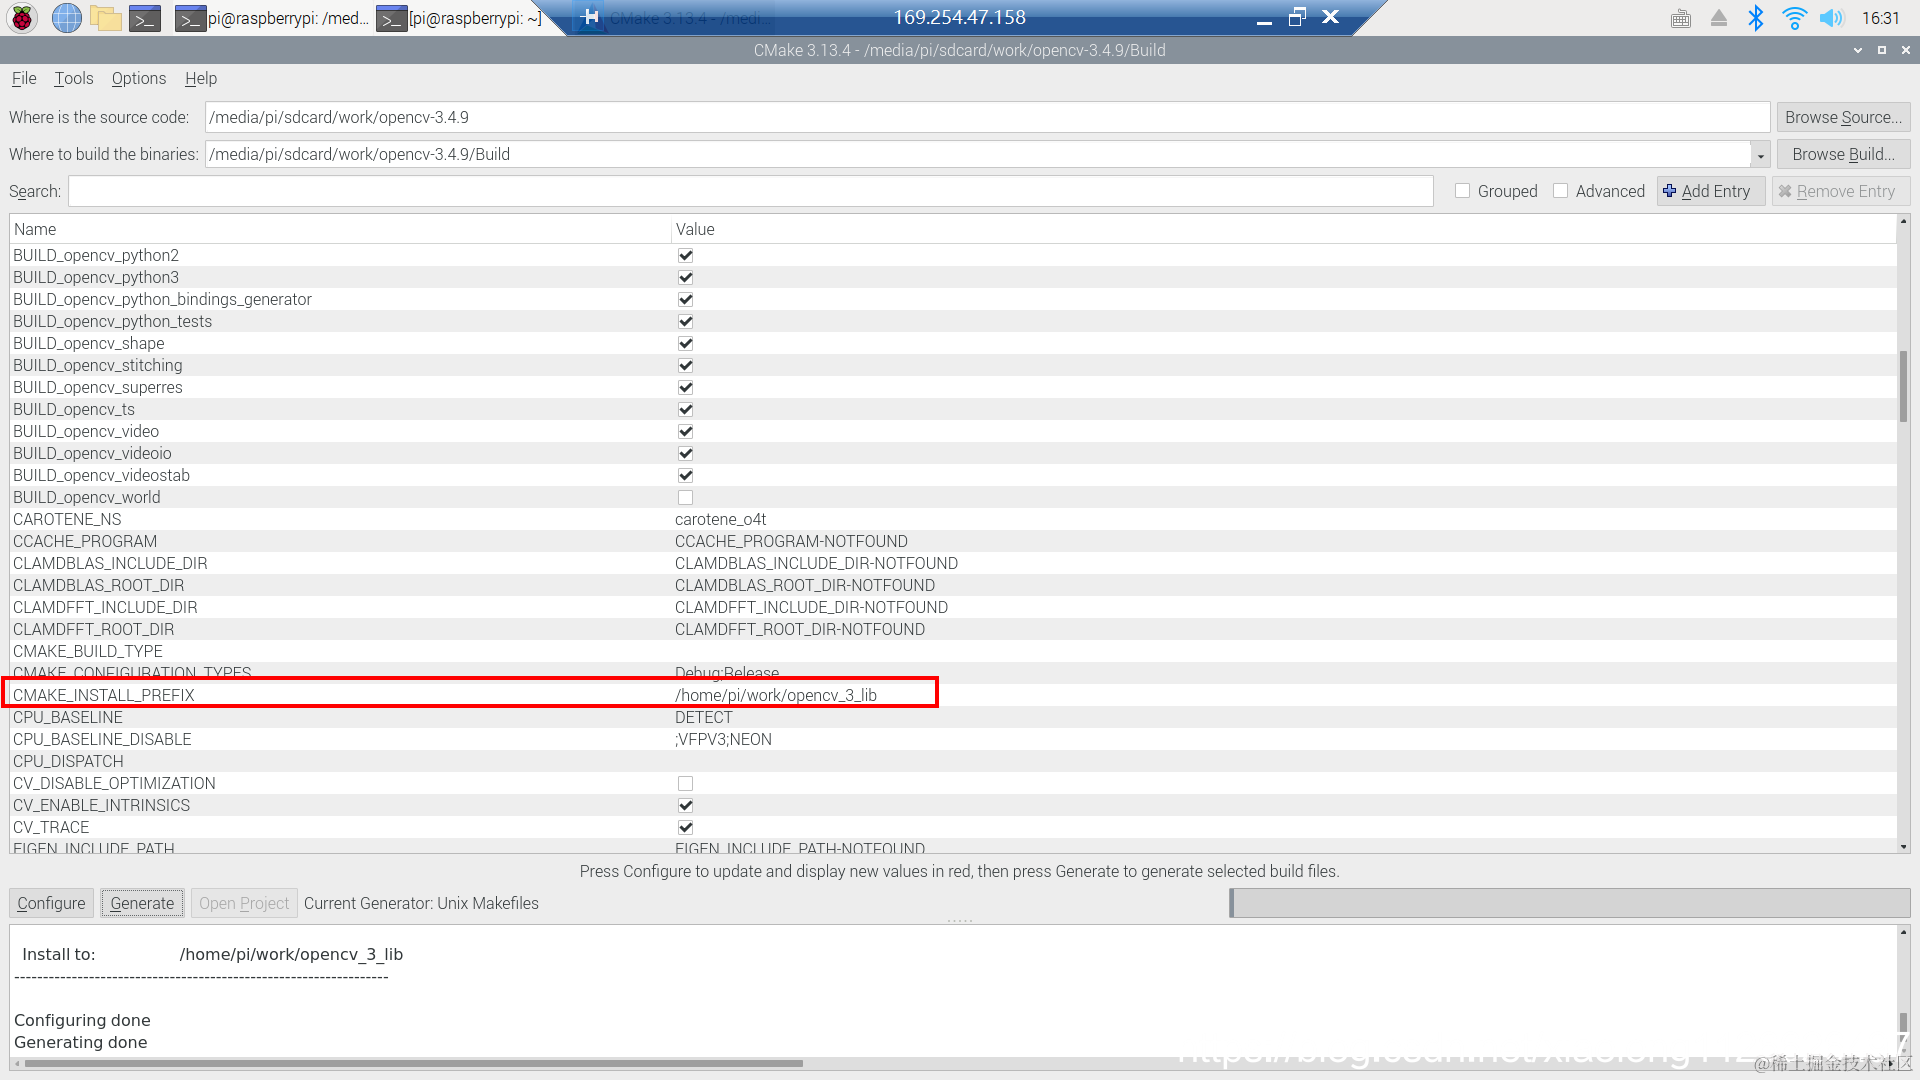Screen dimensions: 1920x1080
Task: Click the Generate button
Action: 142,903
